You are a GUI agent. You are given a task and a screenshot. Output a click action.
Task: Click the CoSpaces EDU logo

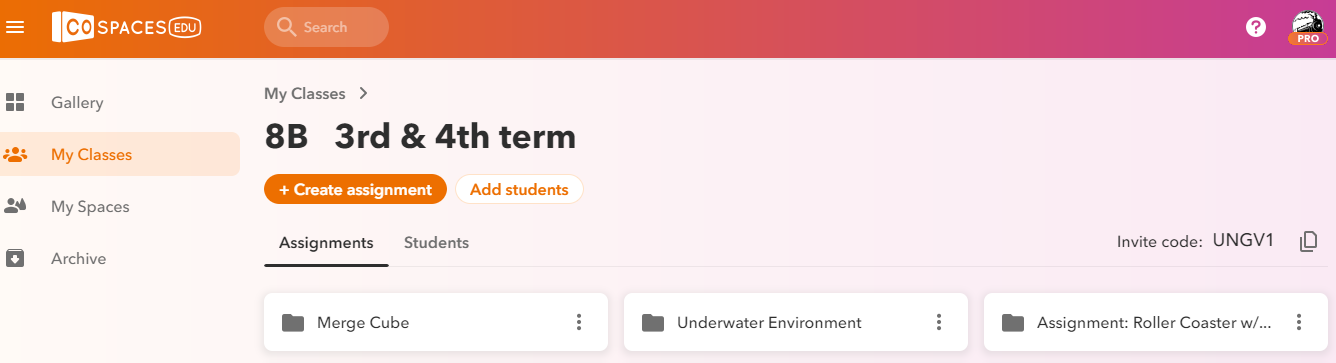[127, 27]
